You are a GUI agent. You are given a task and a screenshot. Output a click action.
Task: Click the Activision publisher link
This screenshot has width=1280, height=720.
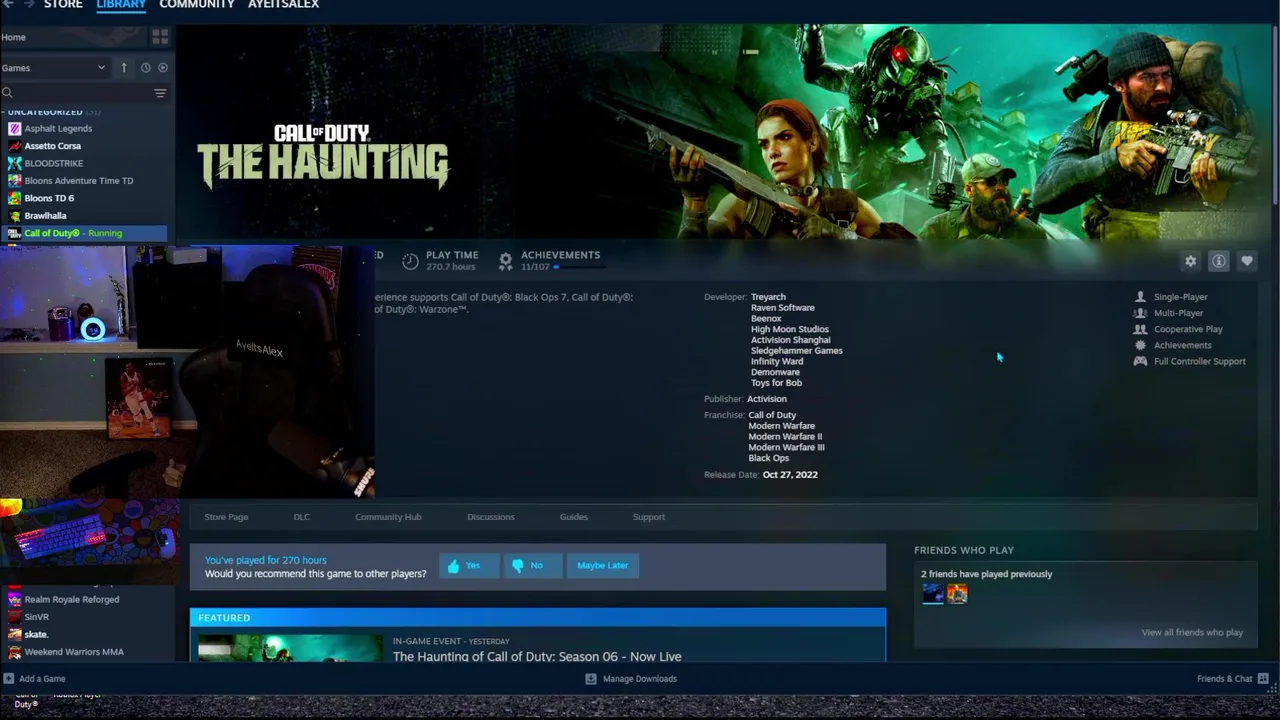(767, 399)
